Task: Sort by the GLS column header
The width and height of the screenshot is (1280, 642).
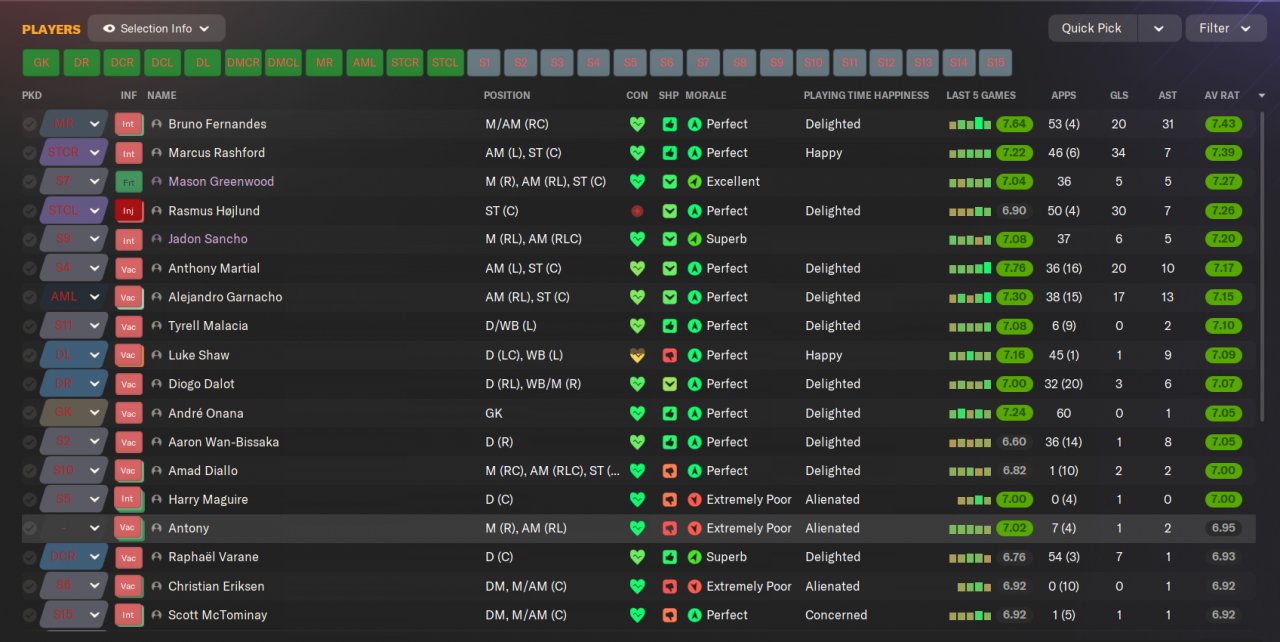Action: click(x=1119, y=96)
